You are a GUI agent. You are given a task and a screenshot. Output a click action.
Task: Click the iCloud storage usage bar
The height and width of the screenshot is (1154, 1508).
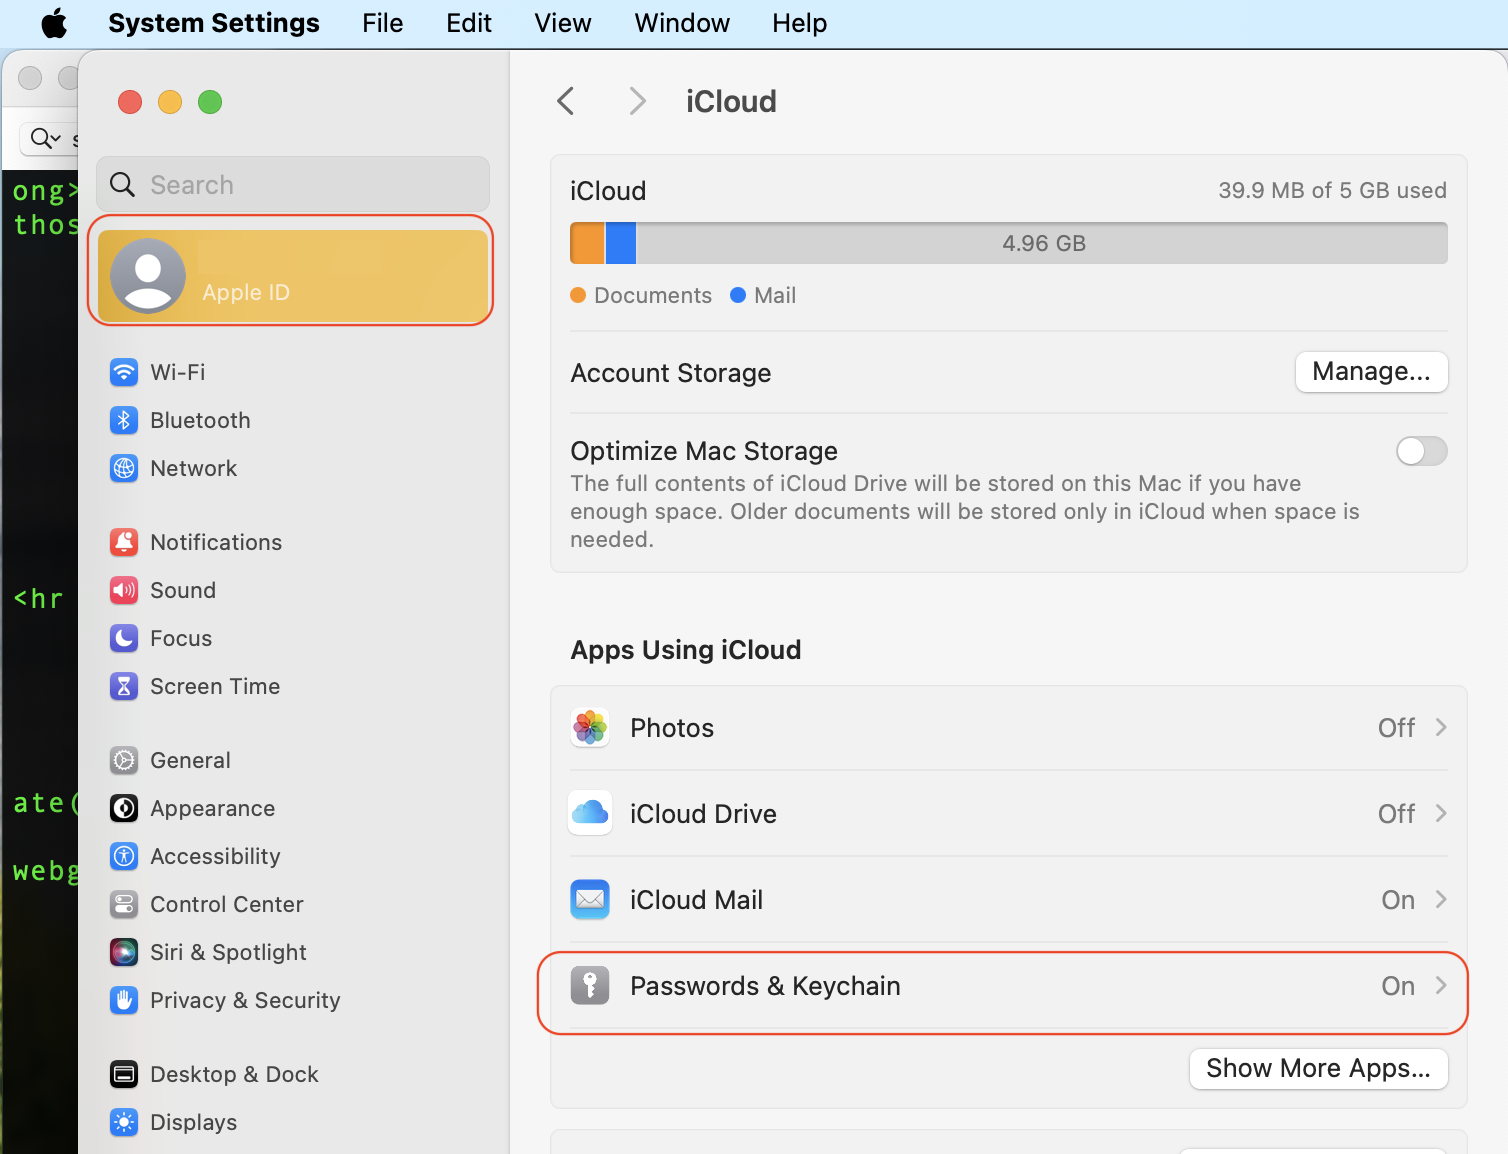point(1008,242)
